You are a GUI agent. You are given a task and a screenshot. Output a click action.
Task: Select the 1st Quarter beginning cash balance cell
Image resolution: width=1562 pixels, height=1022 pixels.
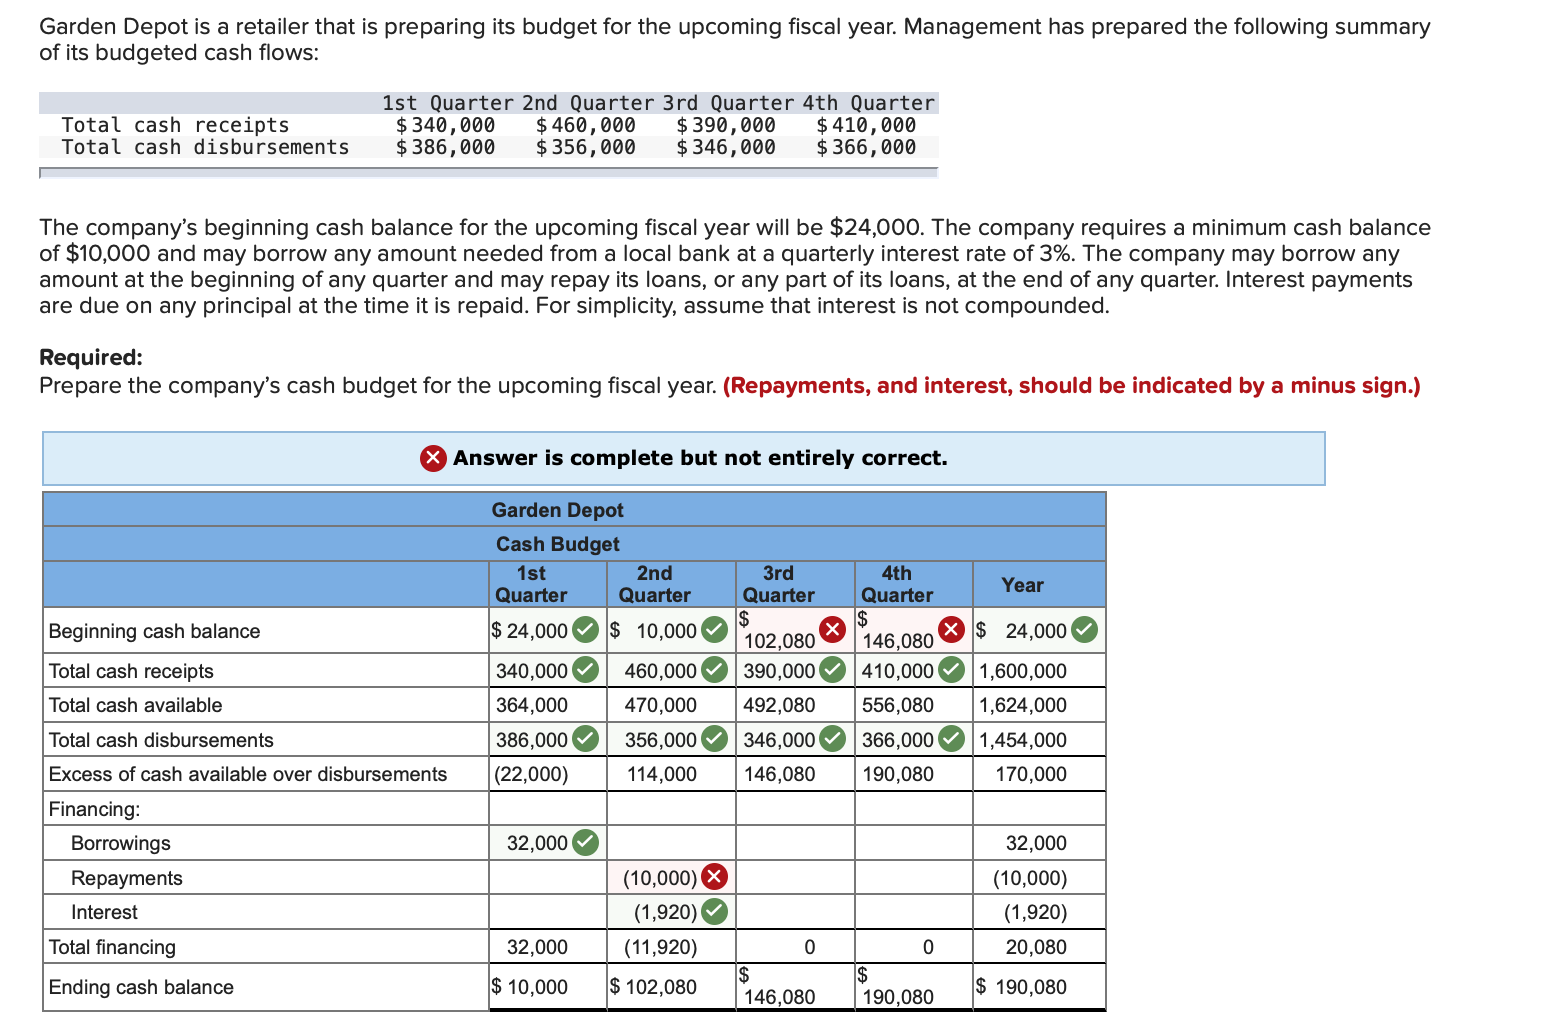click(547, 630)
